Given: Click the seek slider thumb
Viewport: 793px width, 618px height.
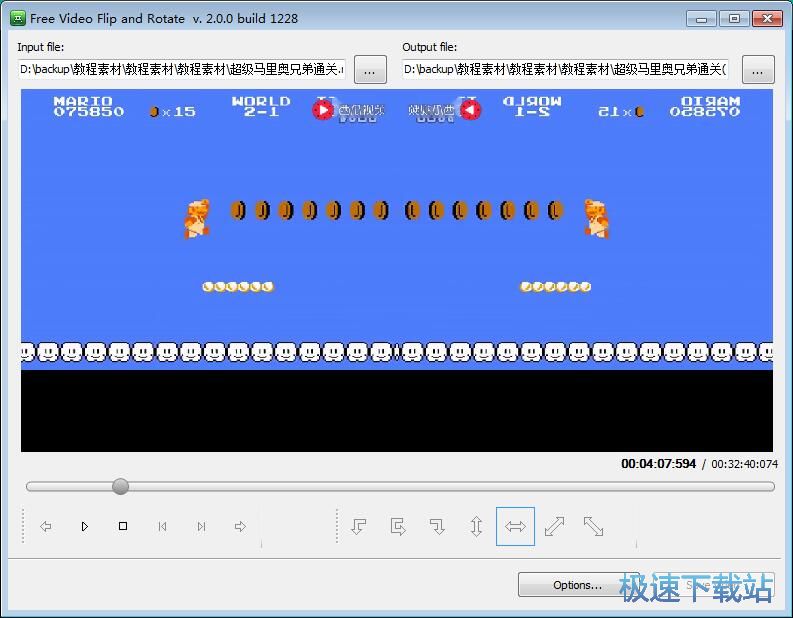Looking at the screenshot, I should [x=120, y=487].
